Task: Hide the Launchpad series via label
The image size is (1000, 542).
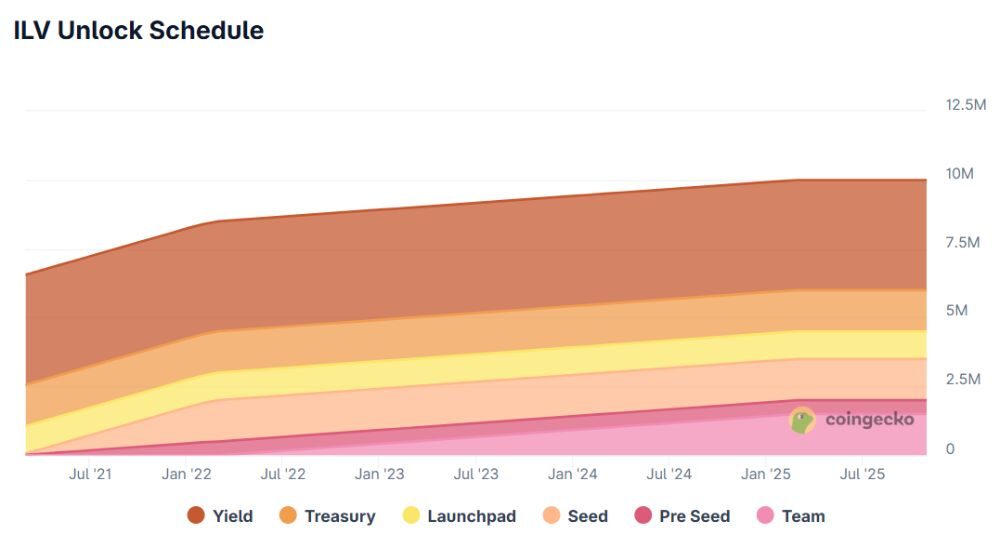Action: (471, 516)
